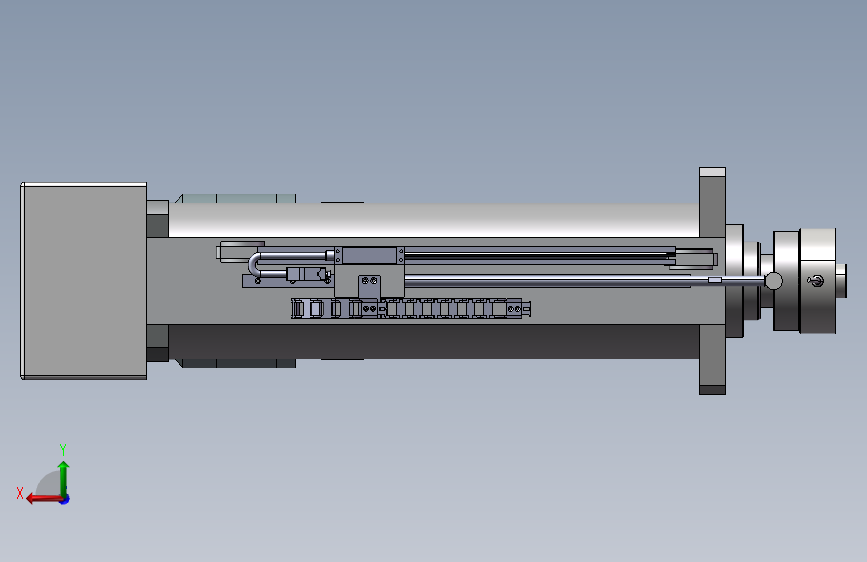The height and width of the screenshot is (562, 867).
Task: Select the tall flange plate near right end
Action: 712,281
